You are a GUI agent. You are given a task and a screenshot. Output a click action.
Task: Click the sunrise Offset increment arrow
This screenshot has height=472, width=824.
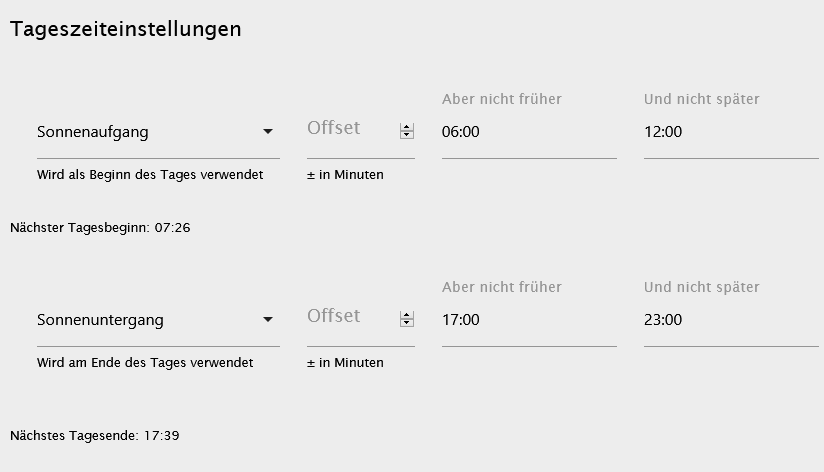pyautogui.click(x=407, y=127)
